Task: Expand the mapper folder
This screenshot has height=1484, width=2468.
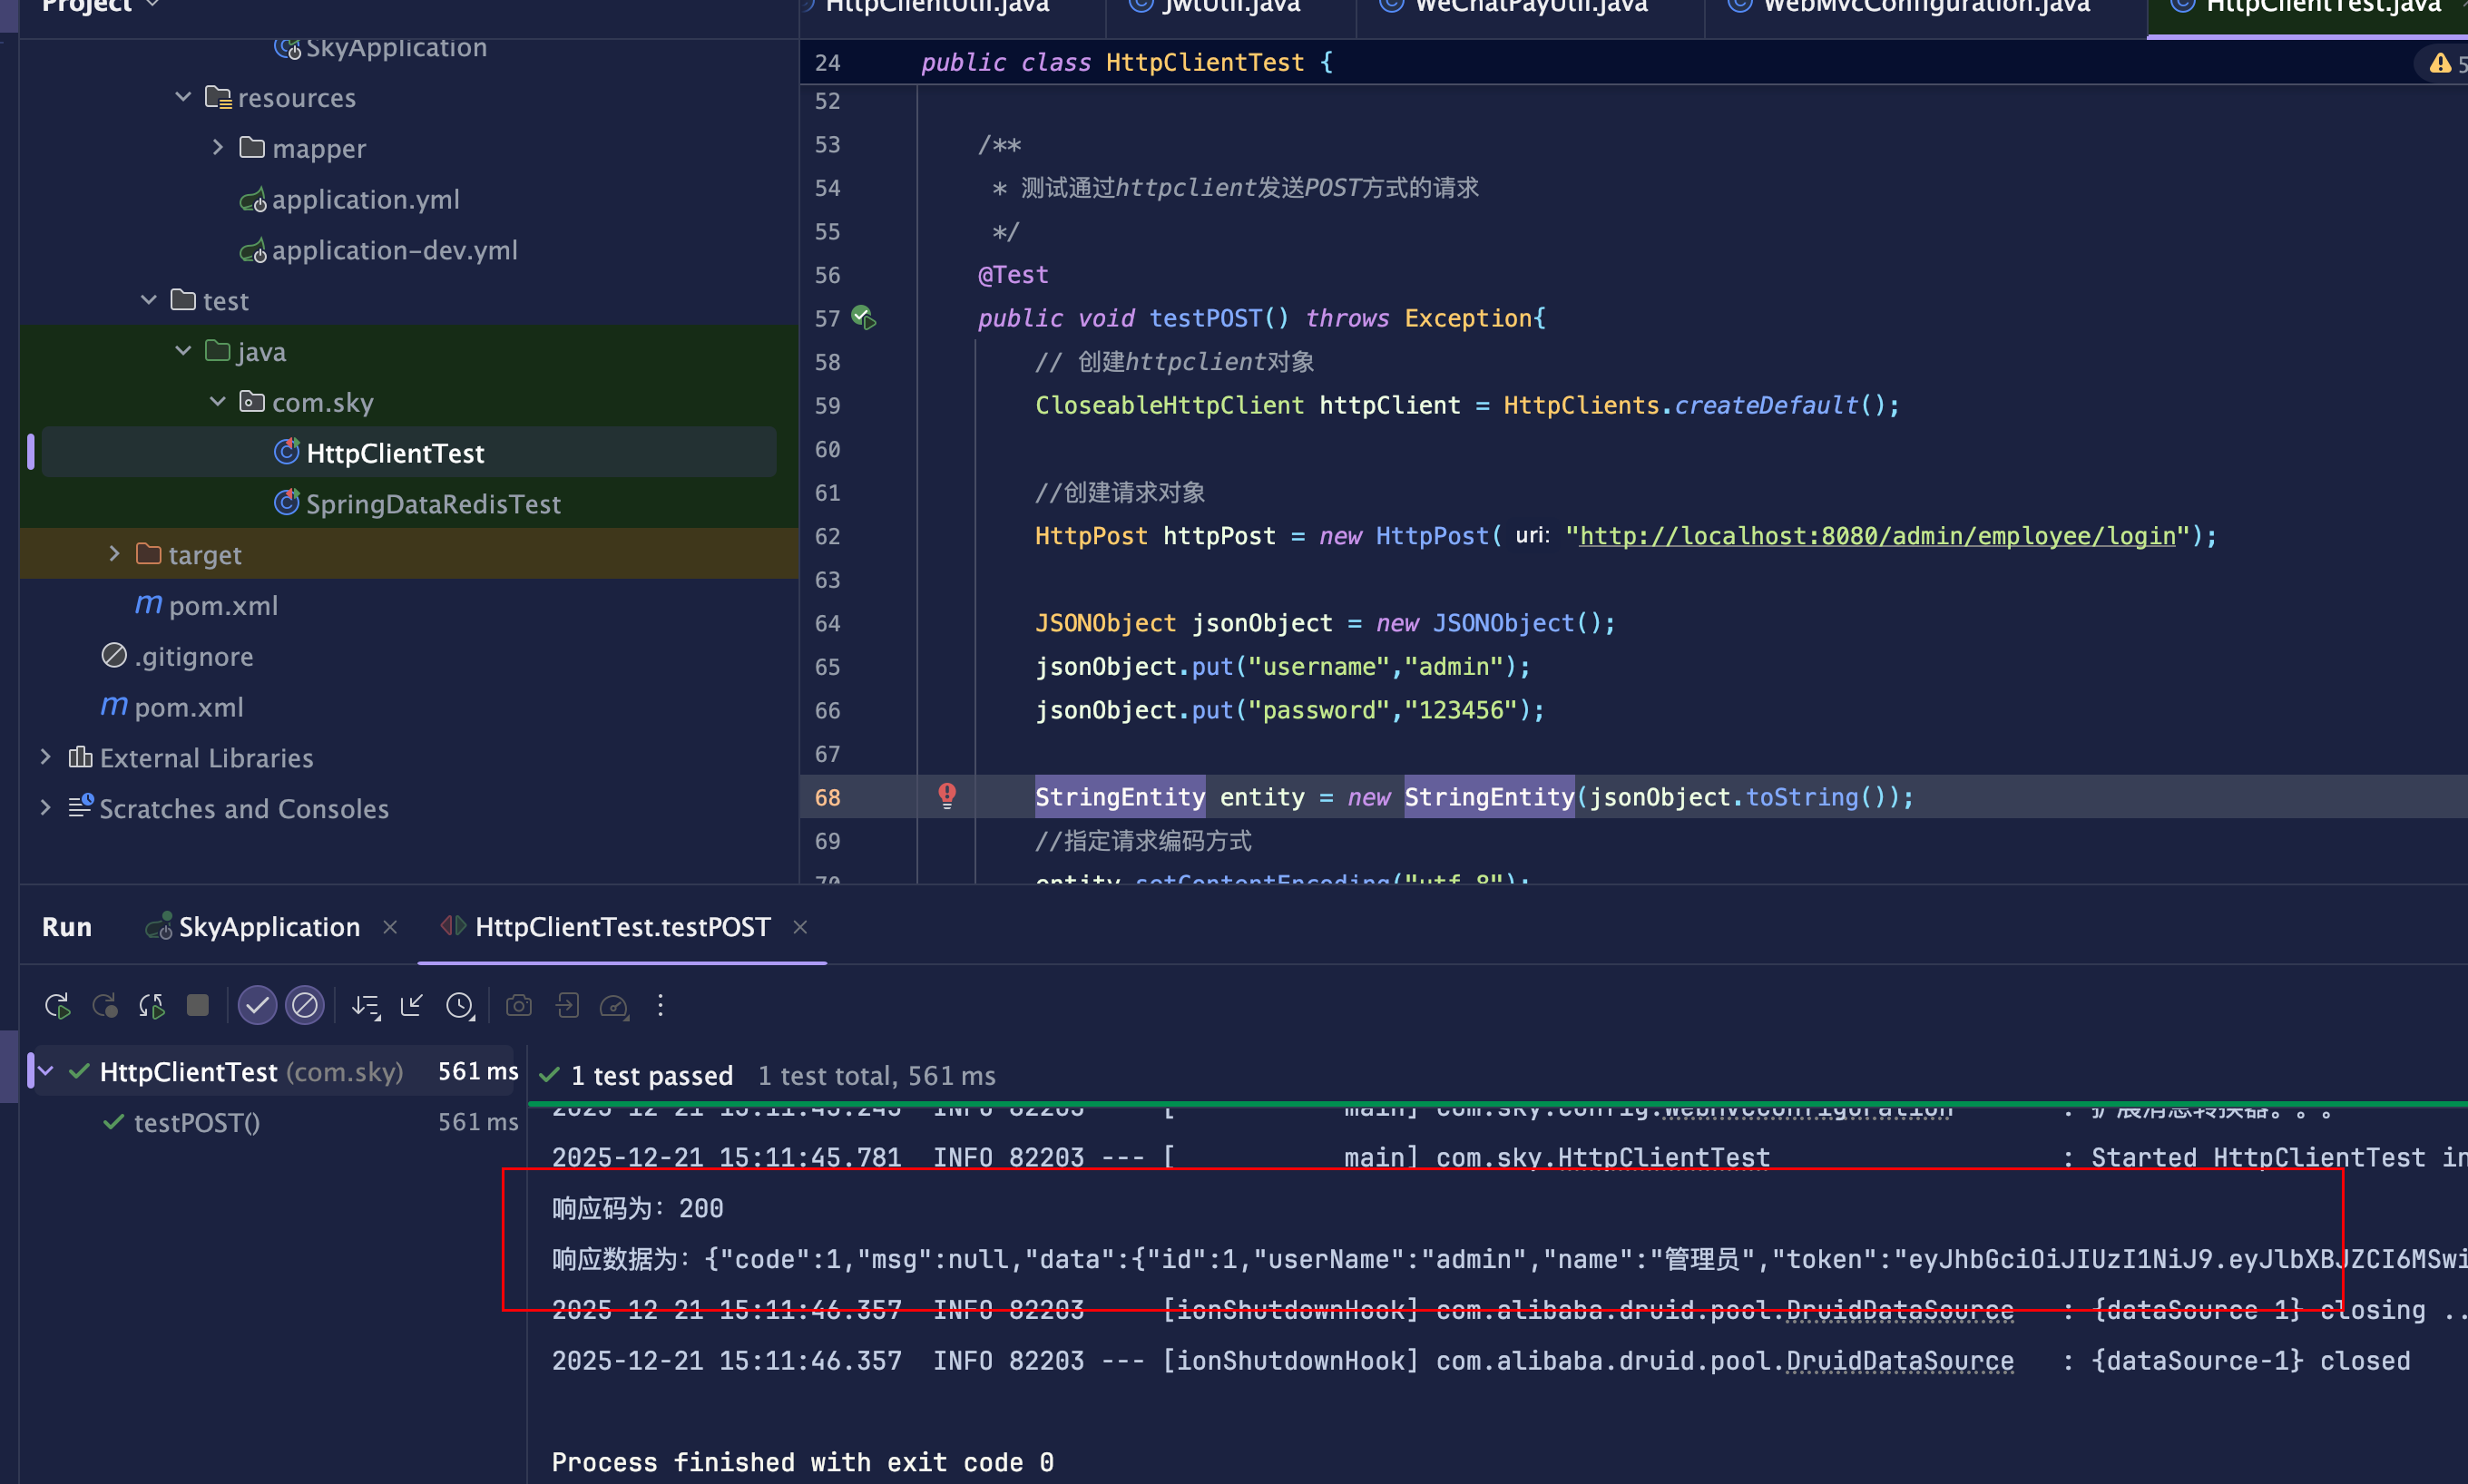Action: [x=219, y=146]
